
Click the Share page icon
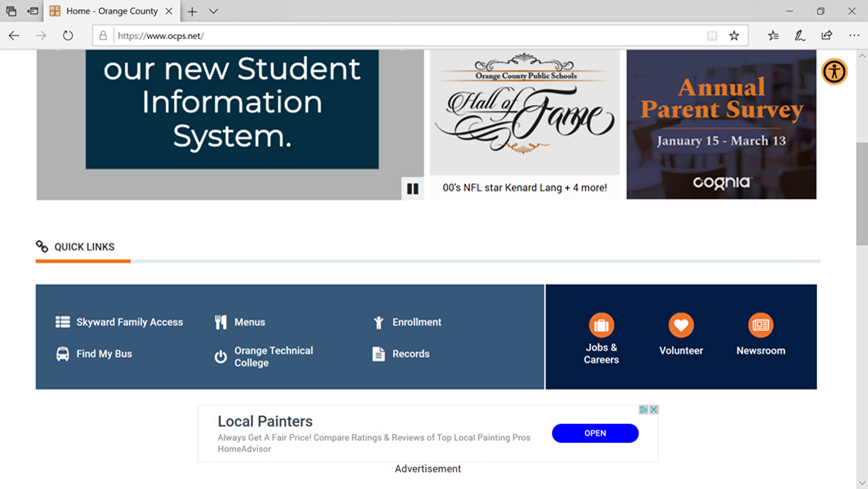click(826, 36)
